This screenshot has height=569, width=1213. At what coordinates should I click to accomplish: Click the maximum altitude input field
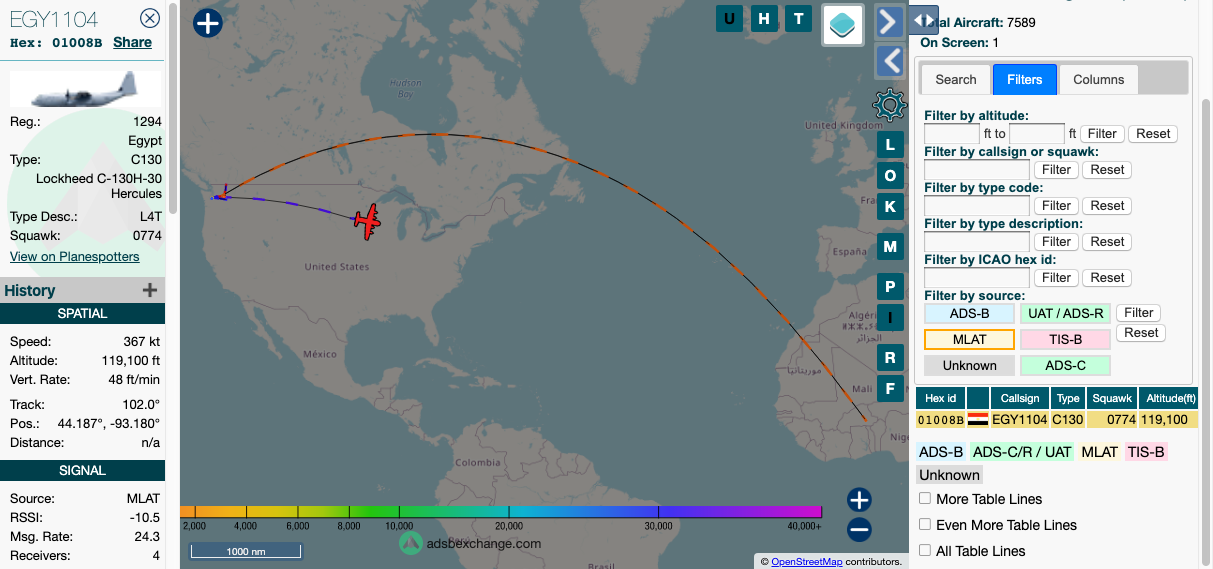(1037, 133)
